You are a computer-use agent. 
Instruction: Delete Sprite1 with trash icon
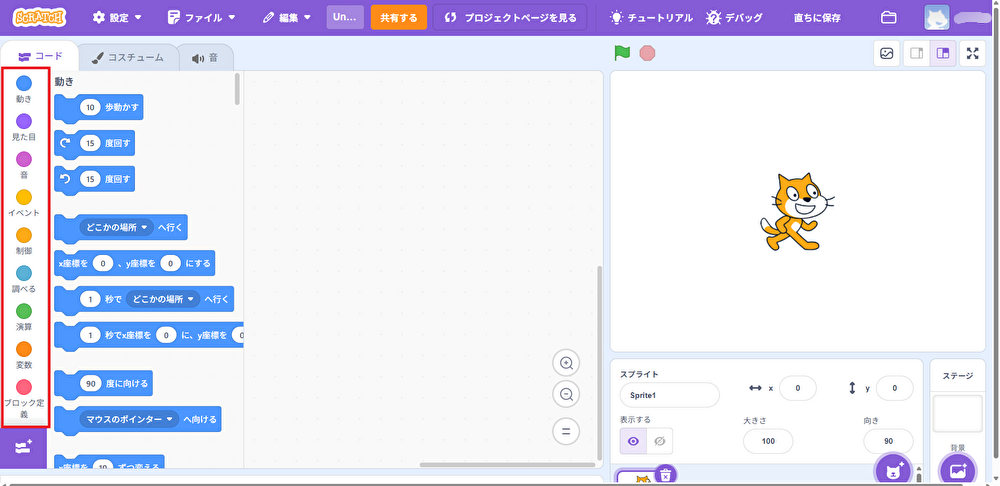665,475
